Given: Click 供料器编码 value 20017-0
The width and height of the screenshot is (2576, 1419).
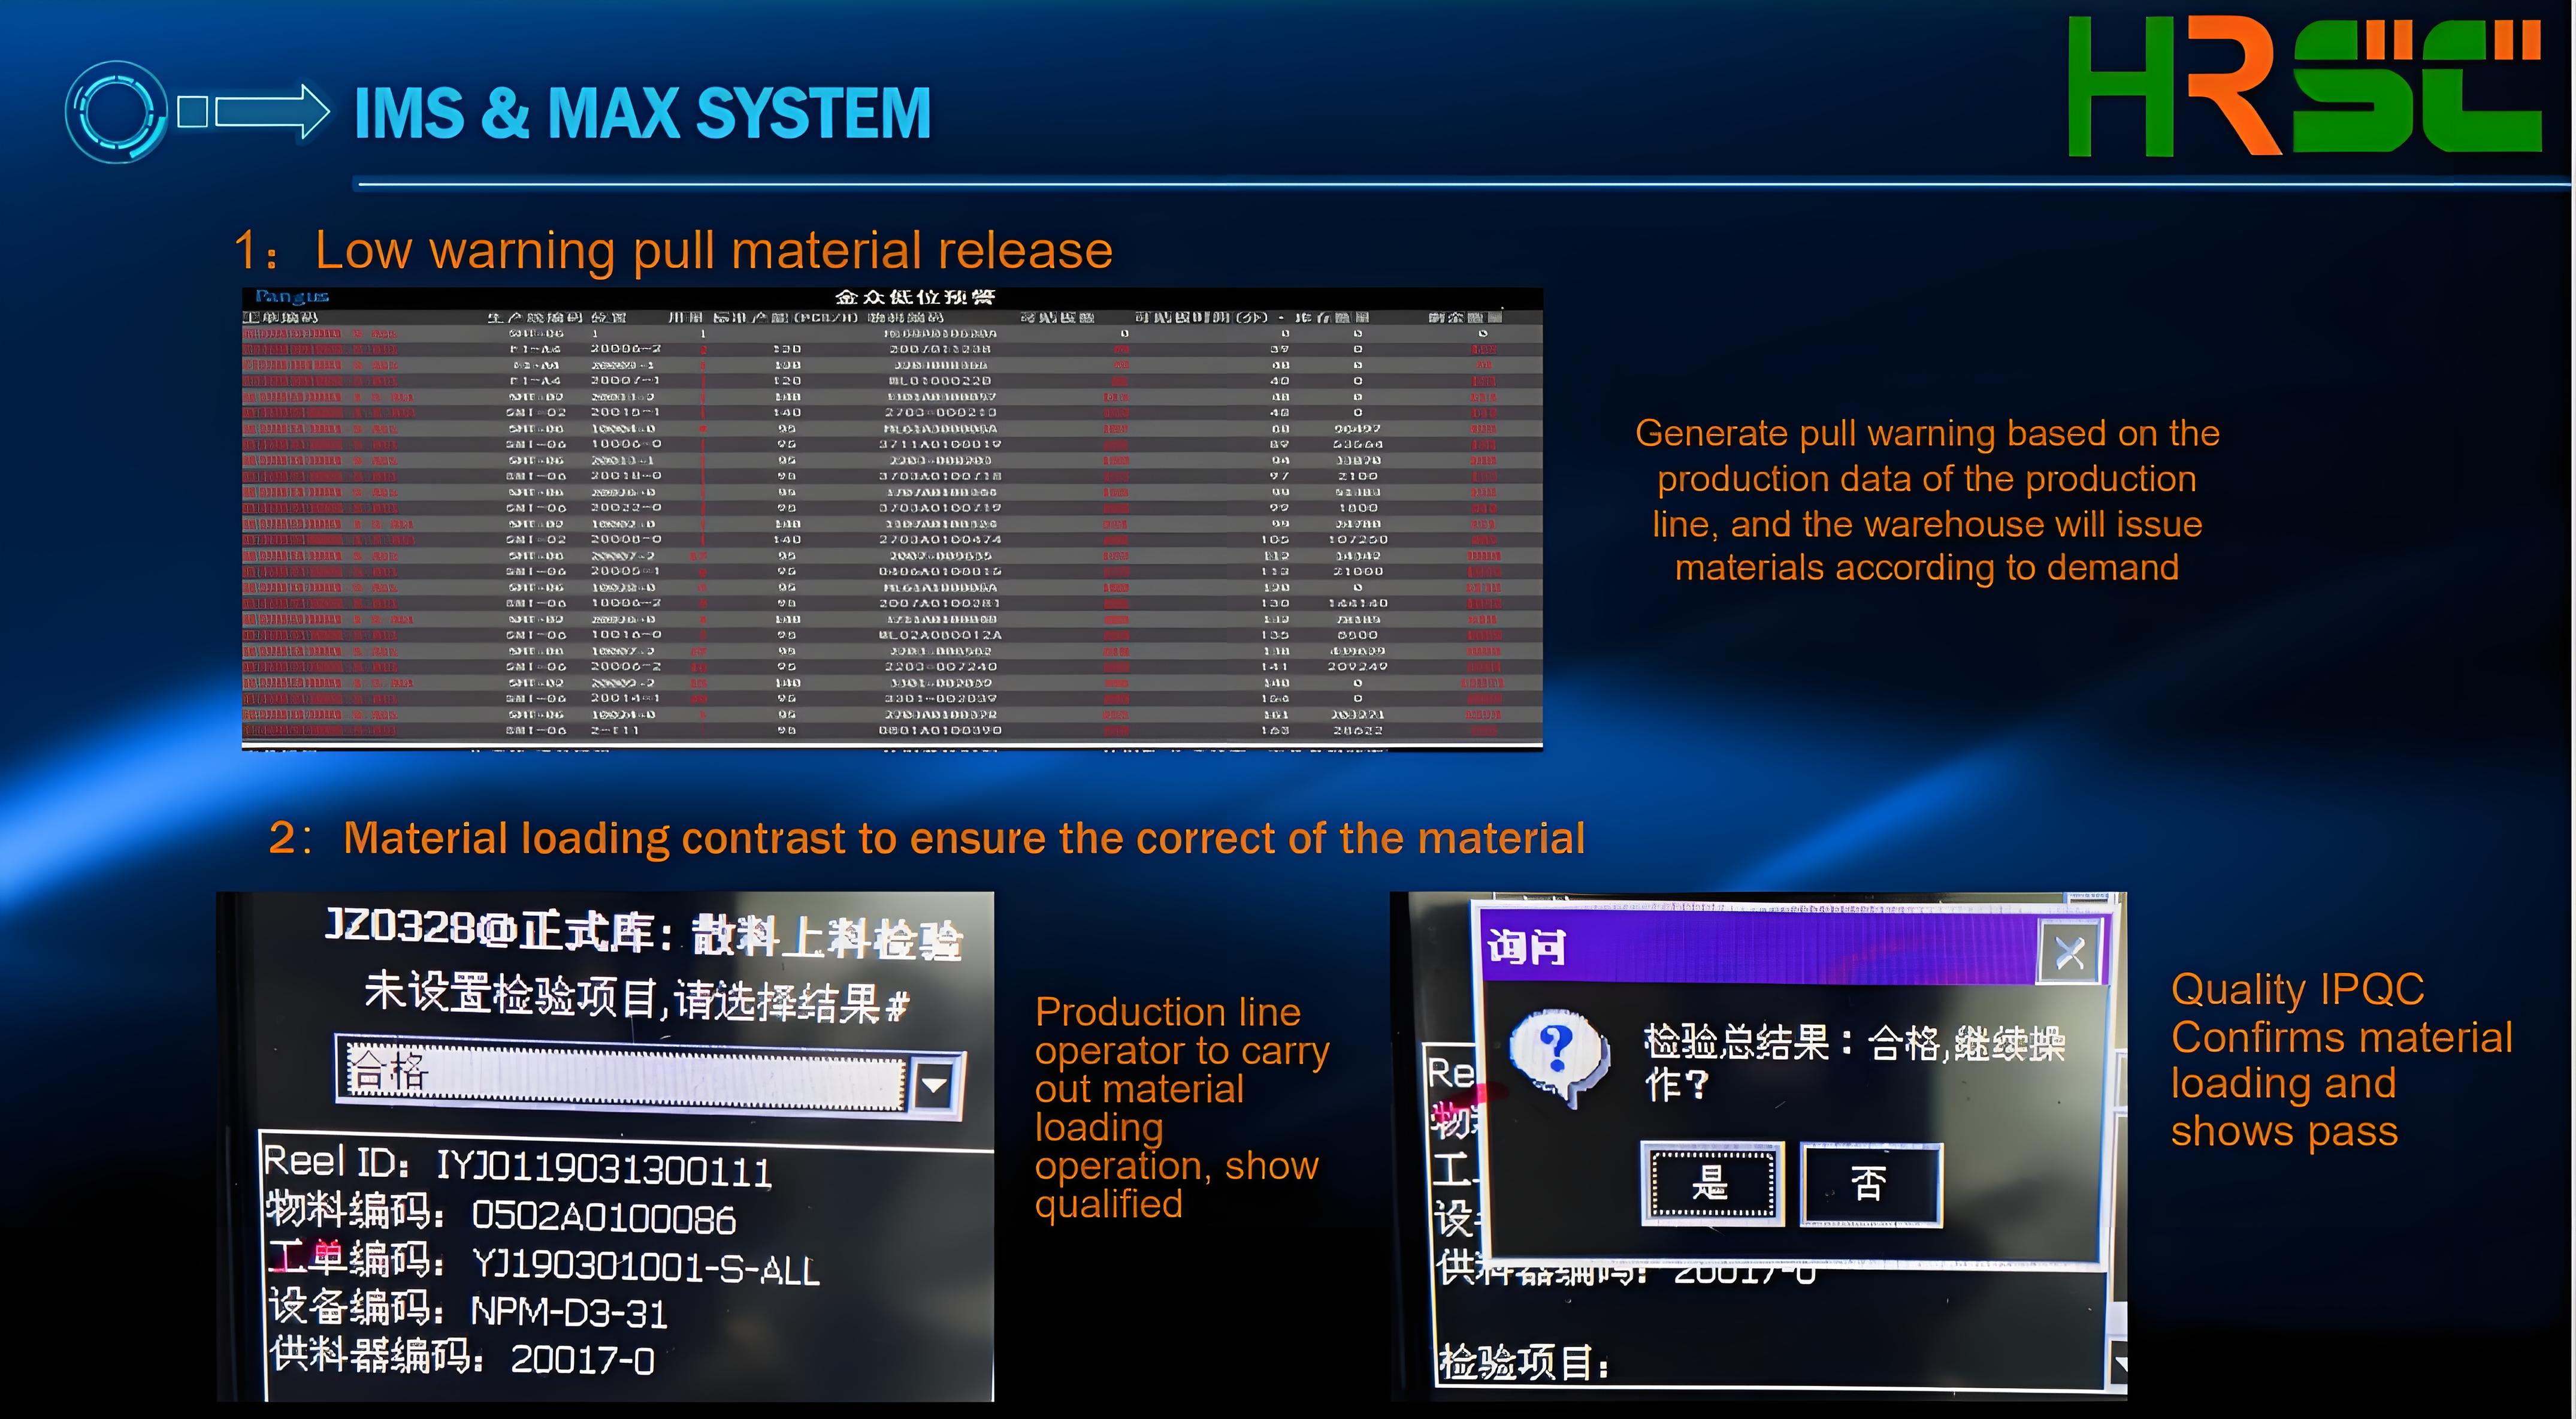Looking at the screenshot, I should click(x=582, y=1360).
